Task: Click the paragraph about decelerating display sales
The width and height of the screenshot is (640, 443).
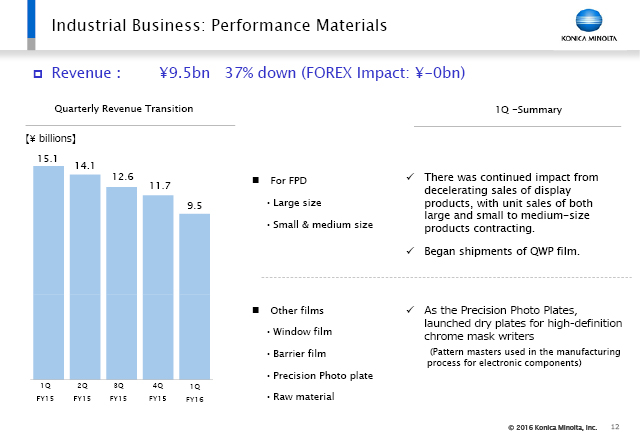Action: tap(511, 203)
